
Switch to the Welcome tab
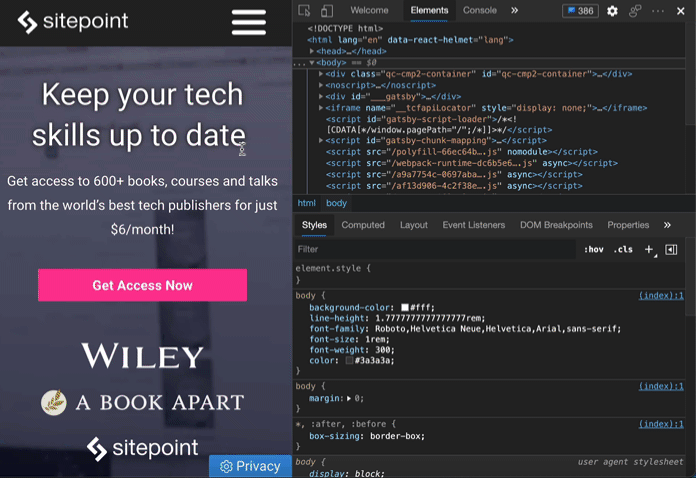369,10
